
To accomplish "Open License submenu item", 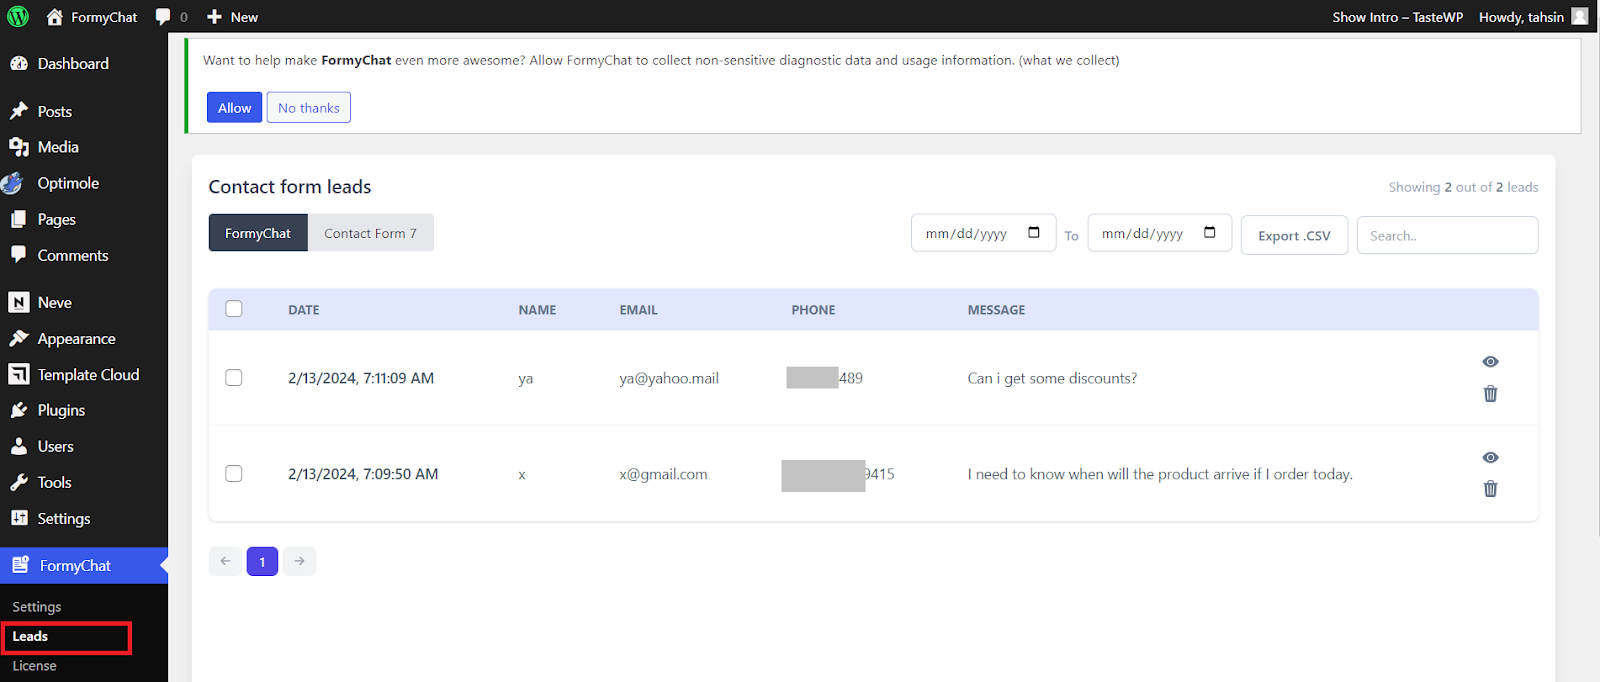I will (34, 666).
